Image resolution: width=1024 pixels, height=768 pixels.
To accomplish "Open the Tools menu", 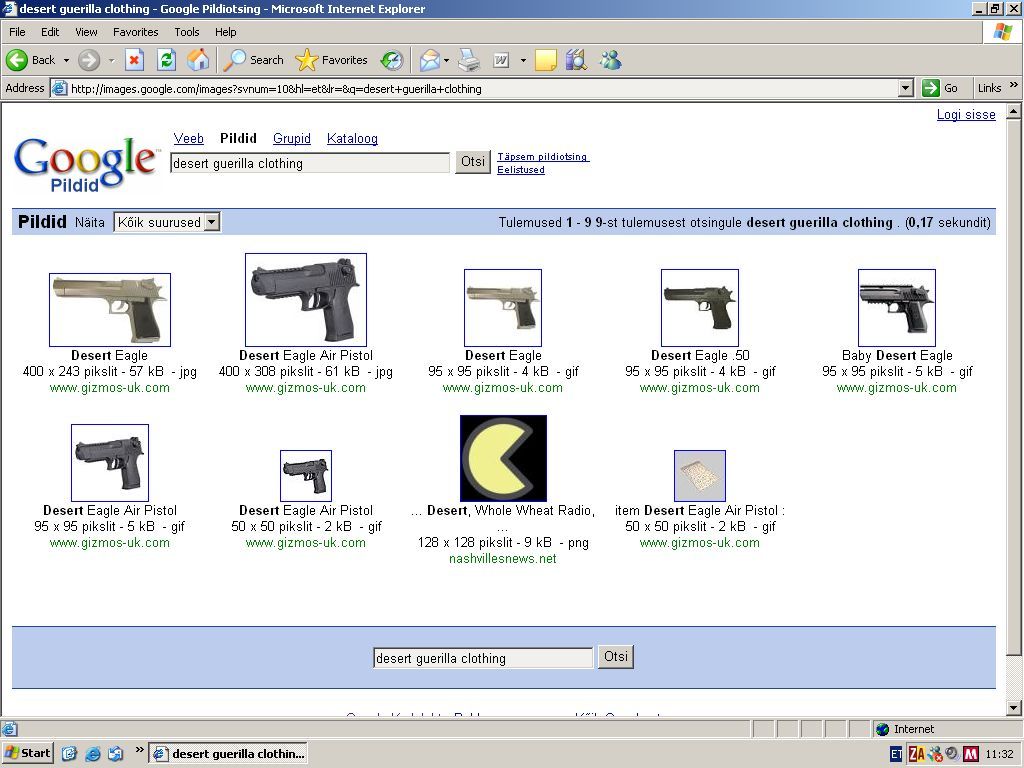I will point(187,32).
